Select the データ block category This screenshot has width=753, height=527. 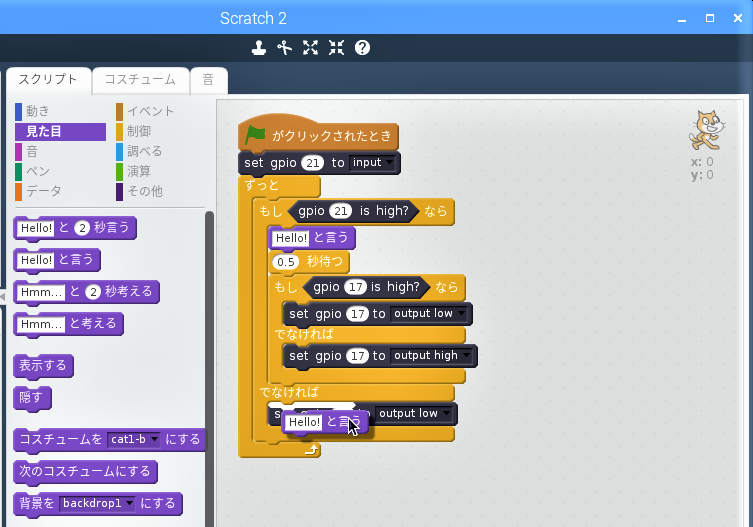pyautogui.click(x=38, y=191)
